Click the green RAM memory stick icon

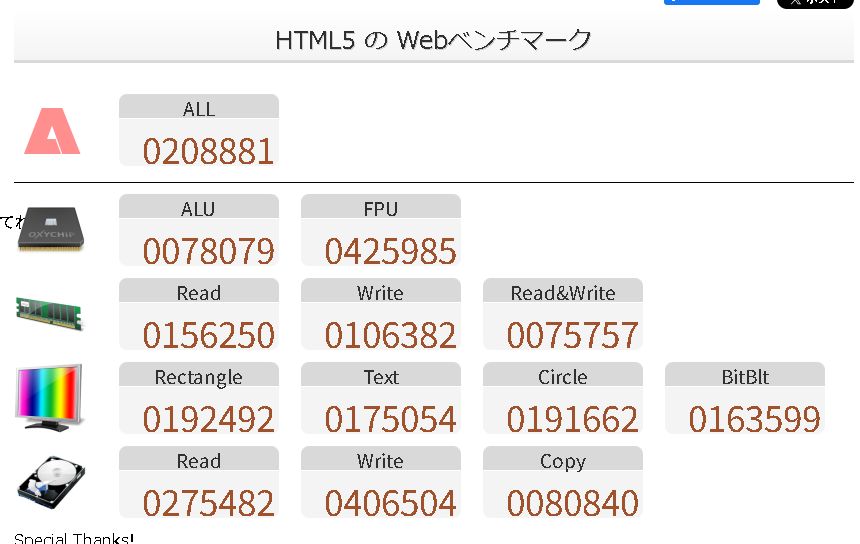(x=50, y=311)
